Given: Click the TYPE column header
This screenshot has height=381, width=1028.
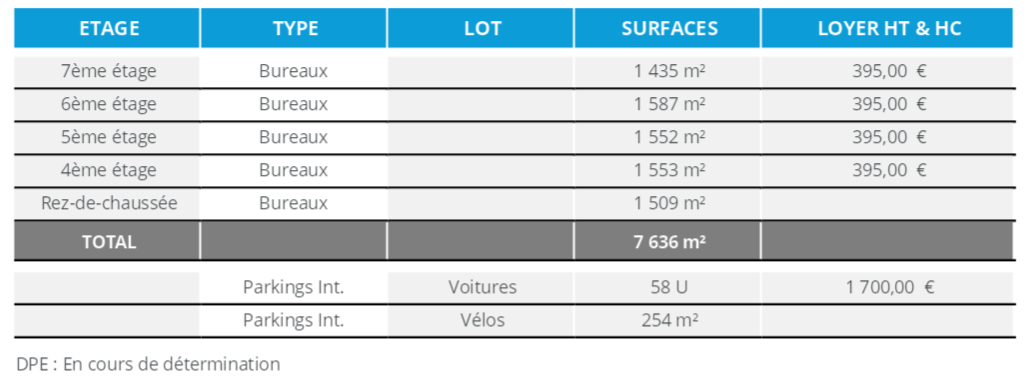Looking at the screenshot, I should 294,28.
